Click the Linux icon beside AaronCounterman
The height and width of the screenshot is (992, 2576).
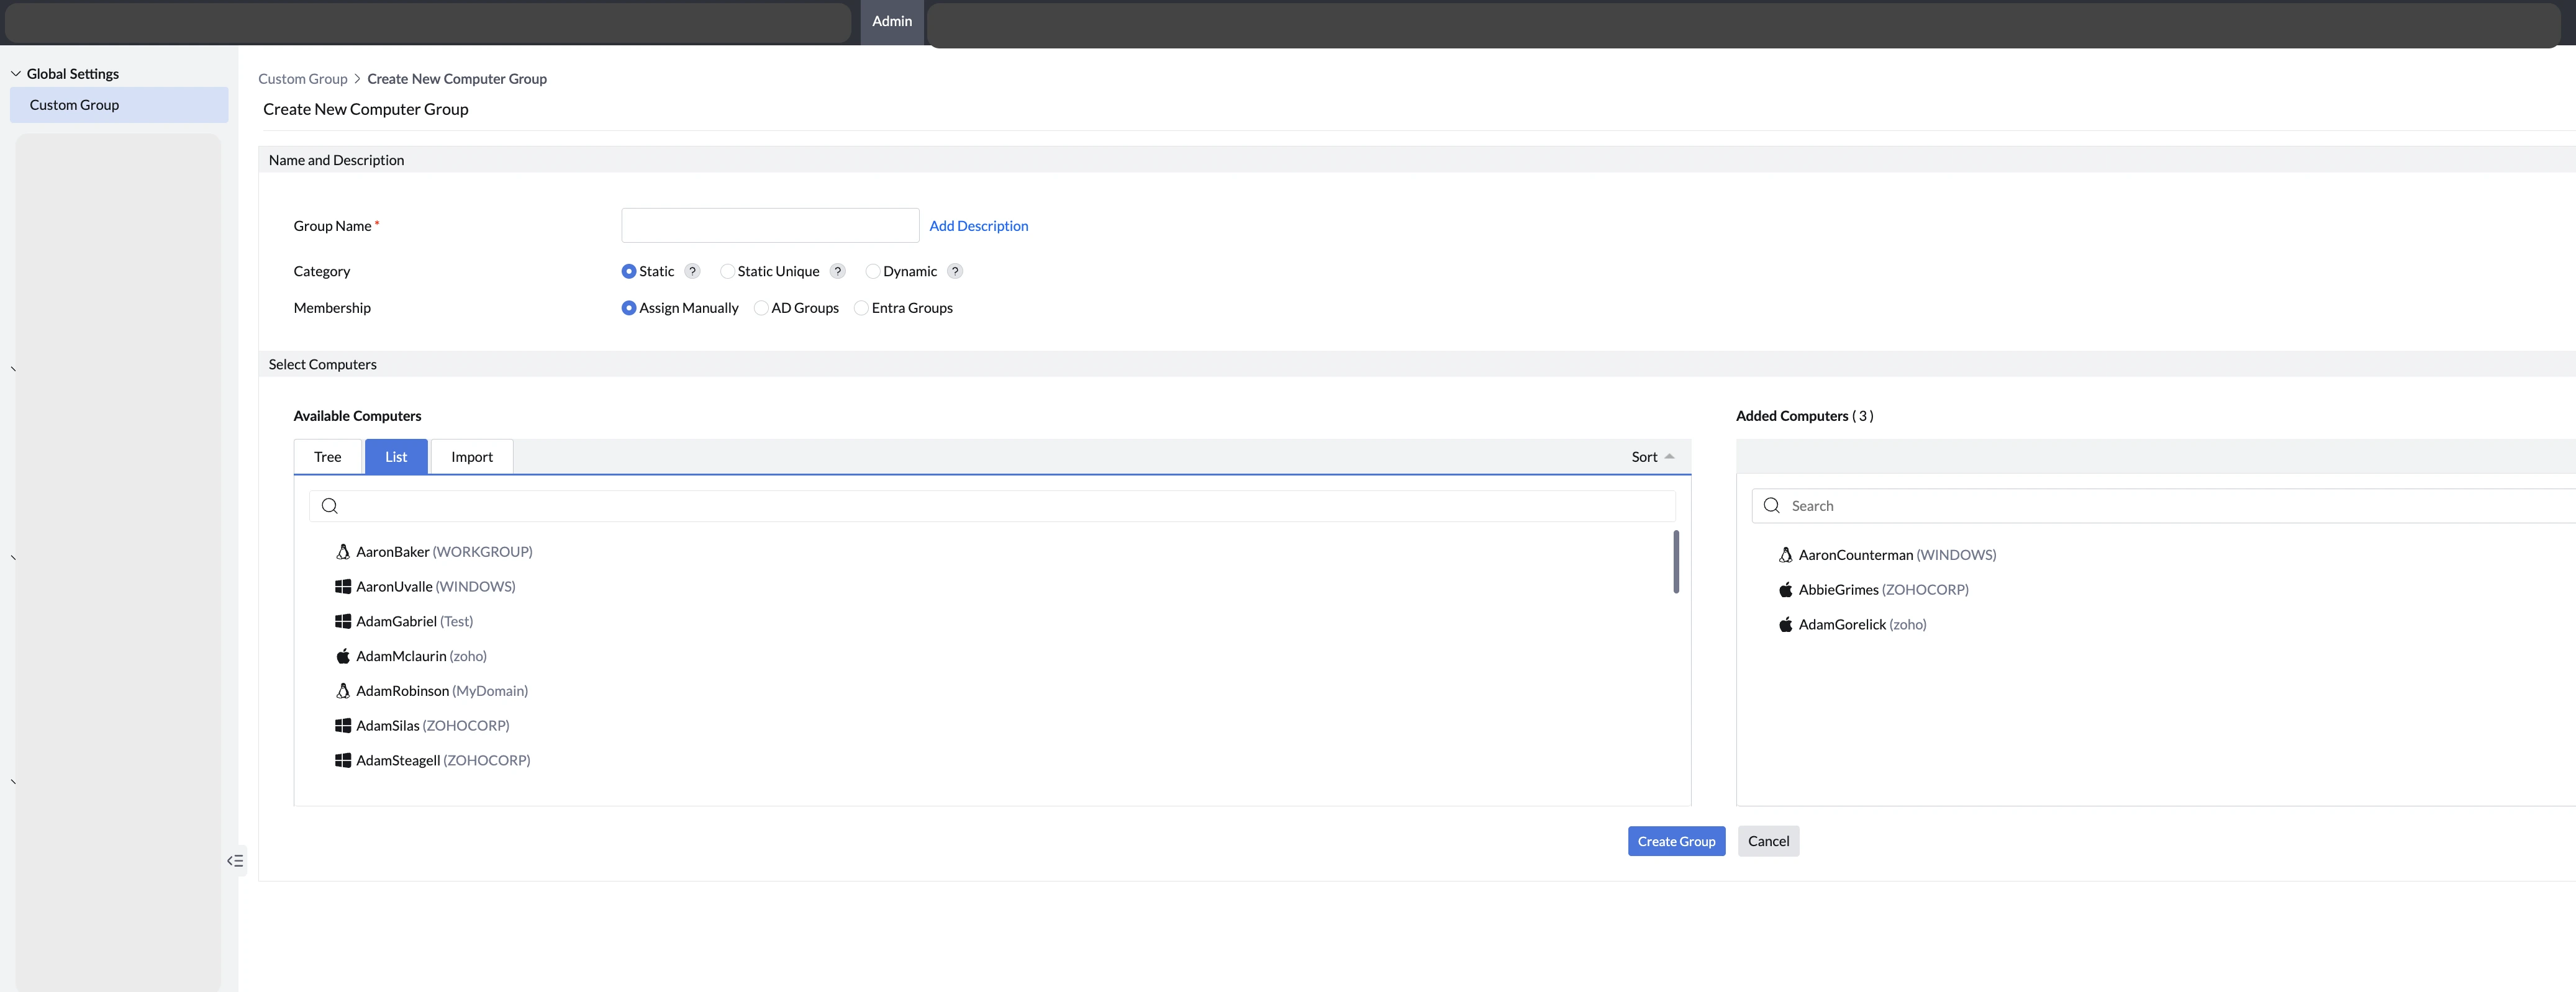[1785, 555]
